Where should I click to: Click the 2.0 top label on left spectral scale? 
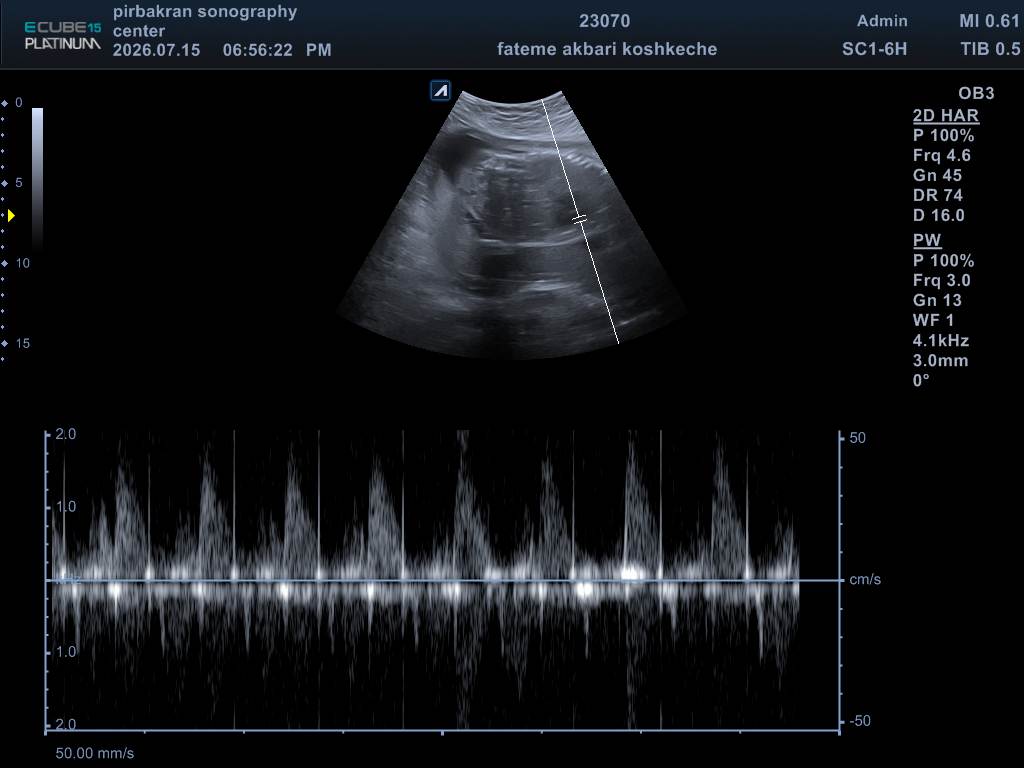coord(65,434)
